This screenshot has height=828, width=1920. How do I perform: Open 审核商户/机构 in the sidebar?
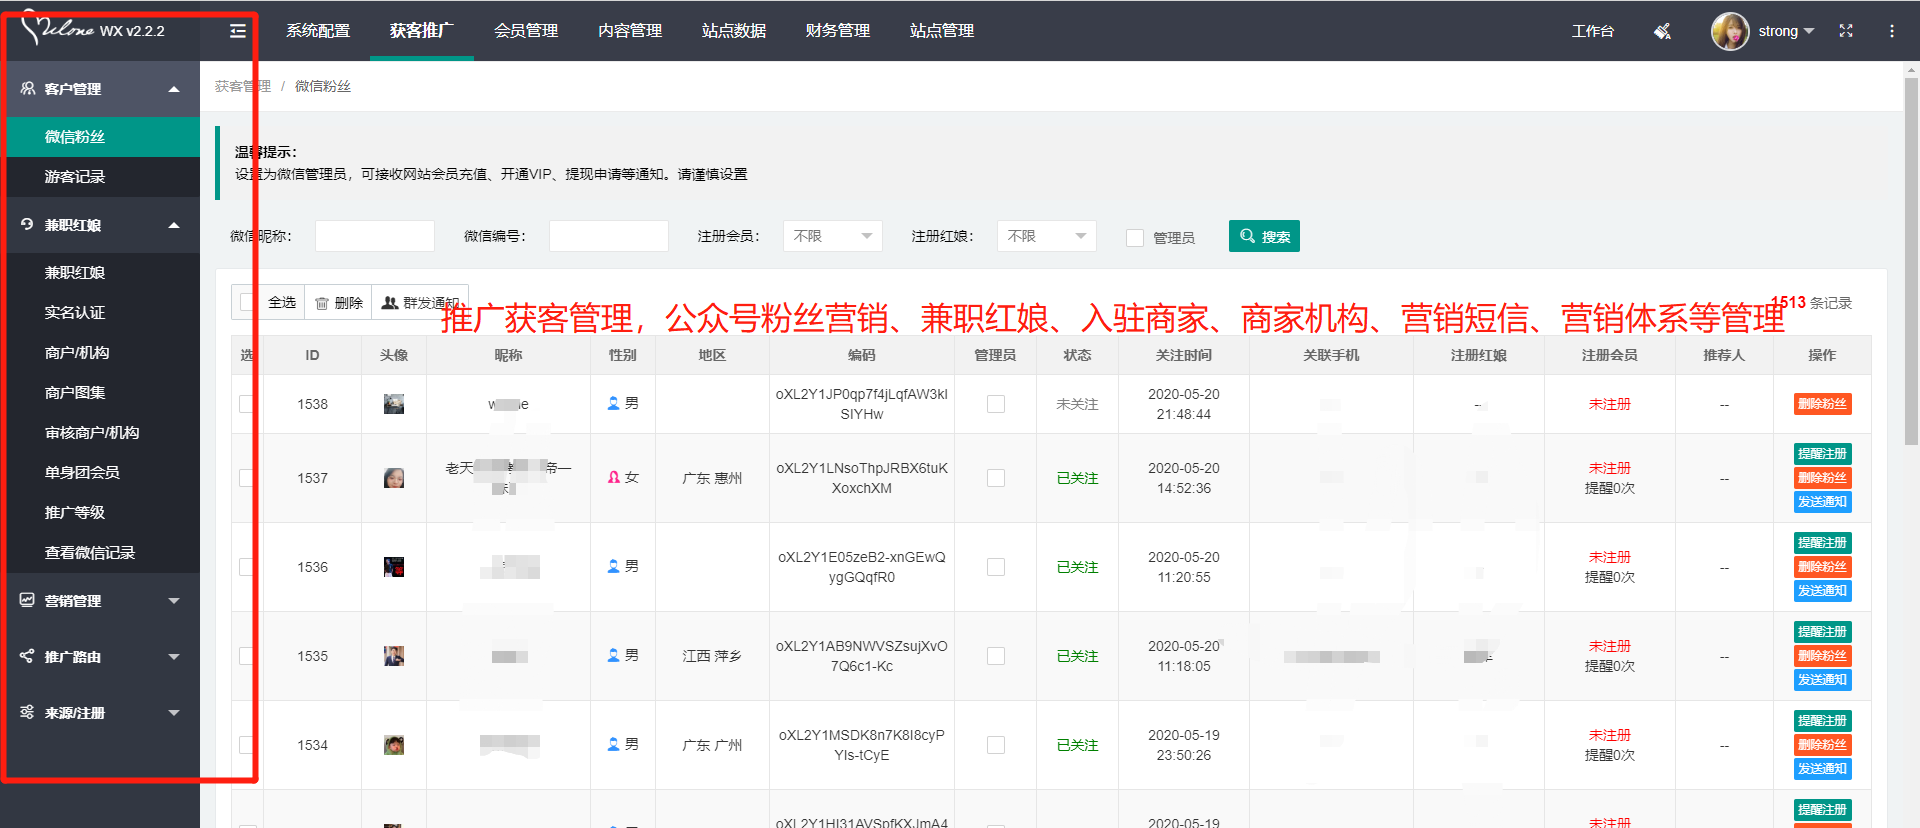coord(92,433)
